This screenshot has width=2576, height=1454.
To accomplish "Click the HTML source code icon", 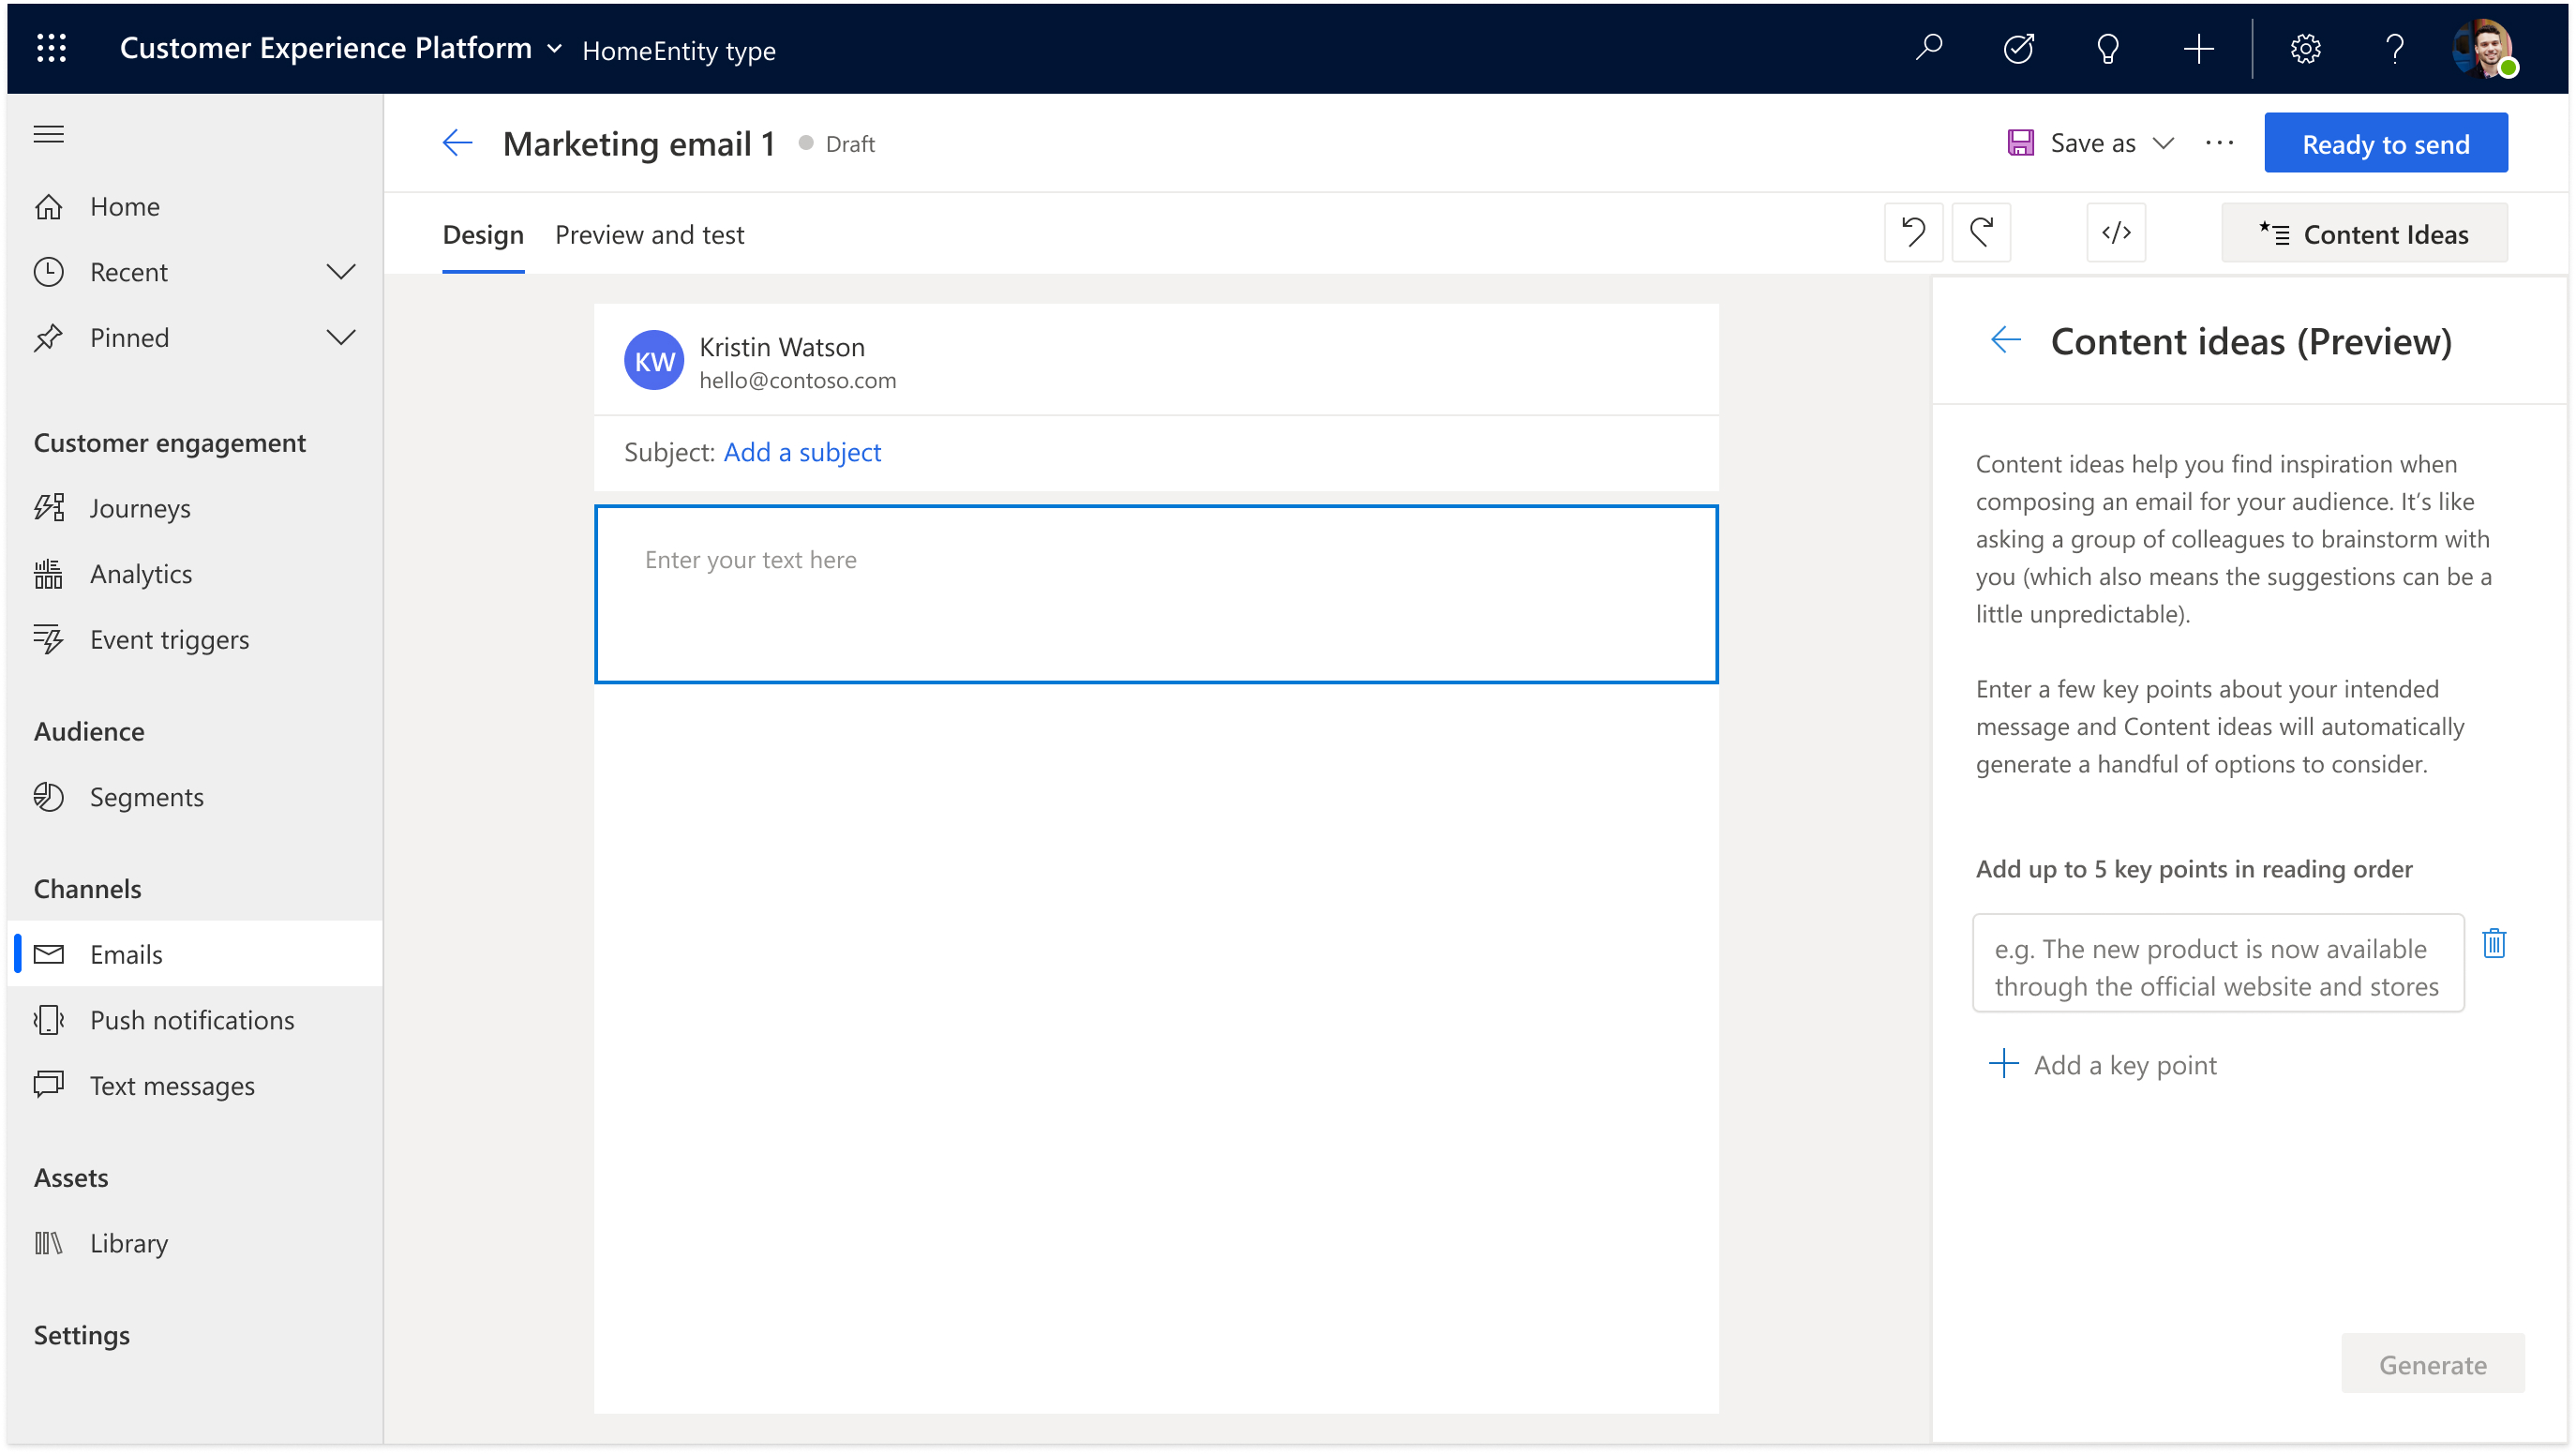I will click(2114, 232).
